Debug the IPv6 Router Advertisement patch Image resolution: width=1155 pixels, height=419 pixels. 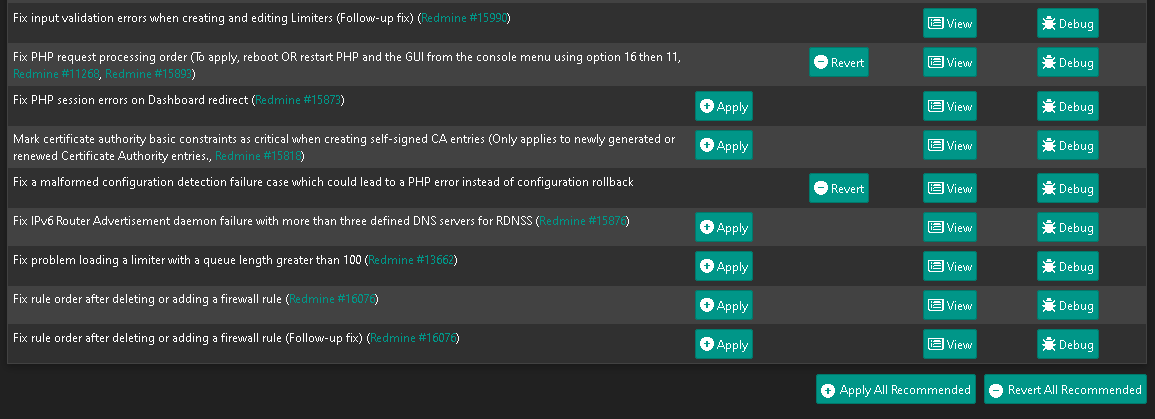click(x=1067, y=227)
